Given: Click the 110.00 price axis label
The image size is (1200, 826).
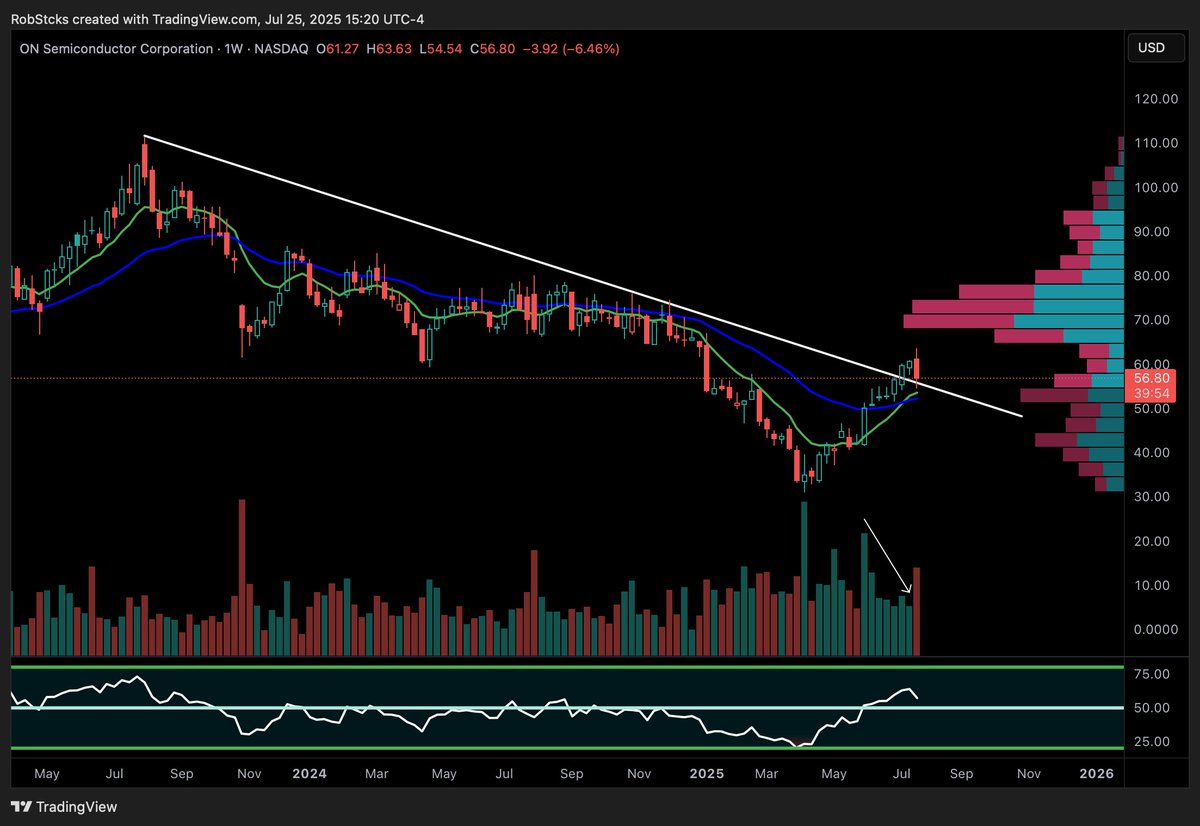Looking at the screenshot, I should 1154,143.
